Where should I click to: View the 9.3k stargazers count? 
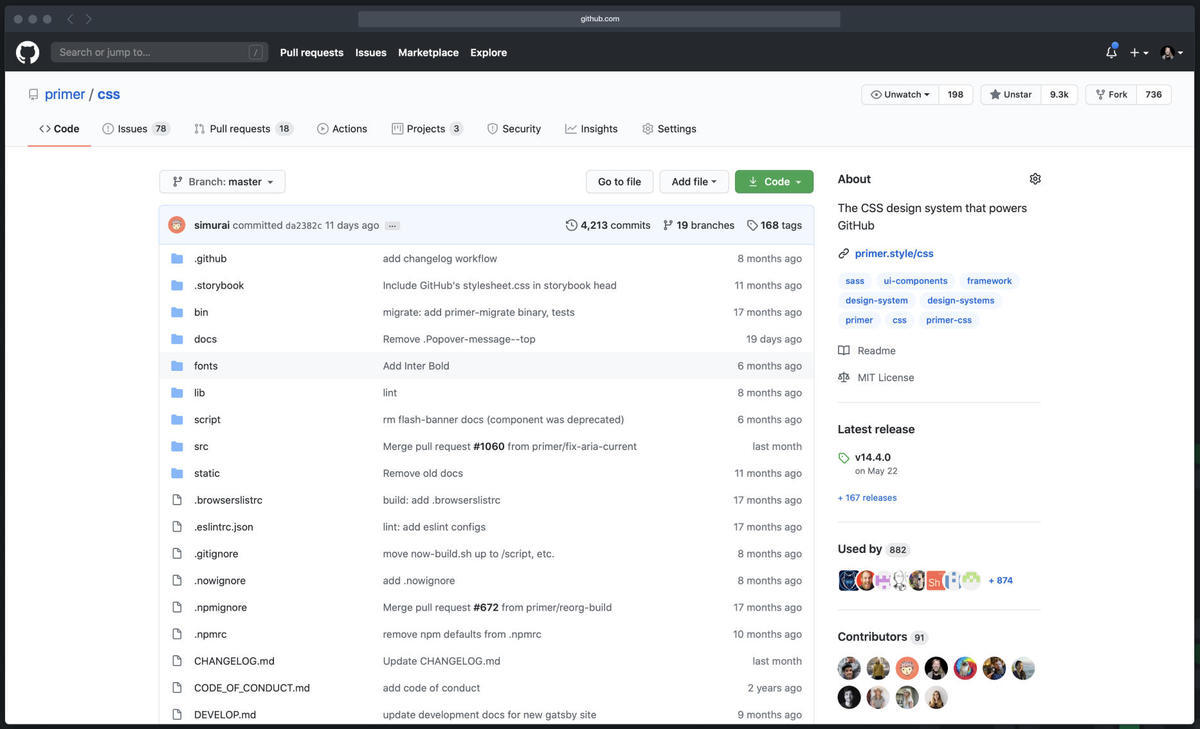[1059, 95]
